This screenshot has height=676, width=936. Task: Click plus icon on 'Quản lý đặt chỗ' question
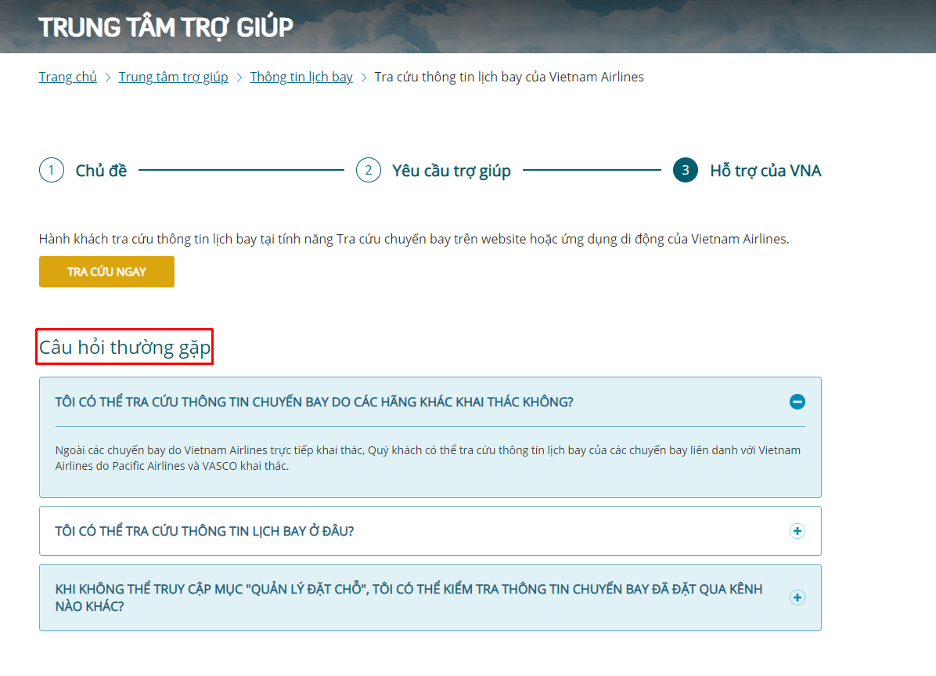click(797, 598)
